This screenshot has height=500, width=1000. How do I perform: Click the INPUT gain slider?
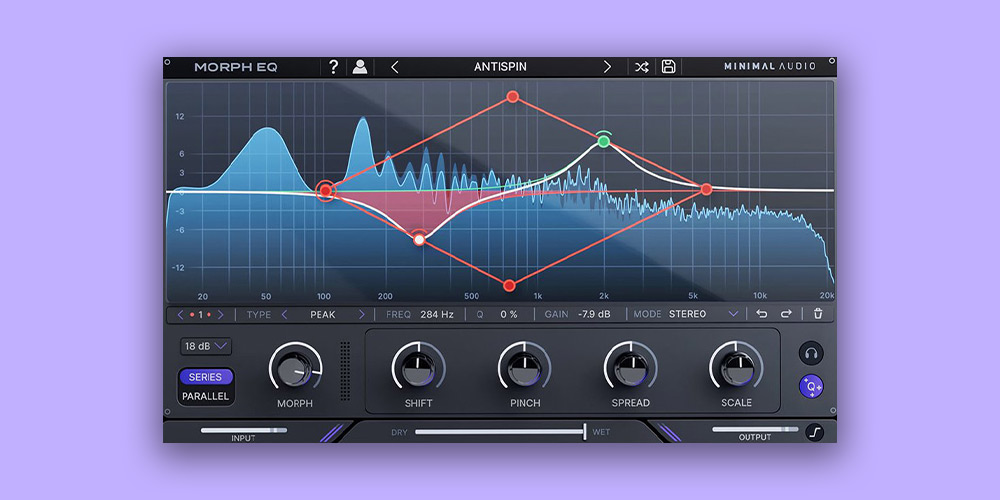coord(244,430)
